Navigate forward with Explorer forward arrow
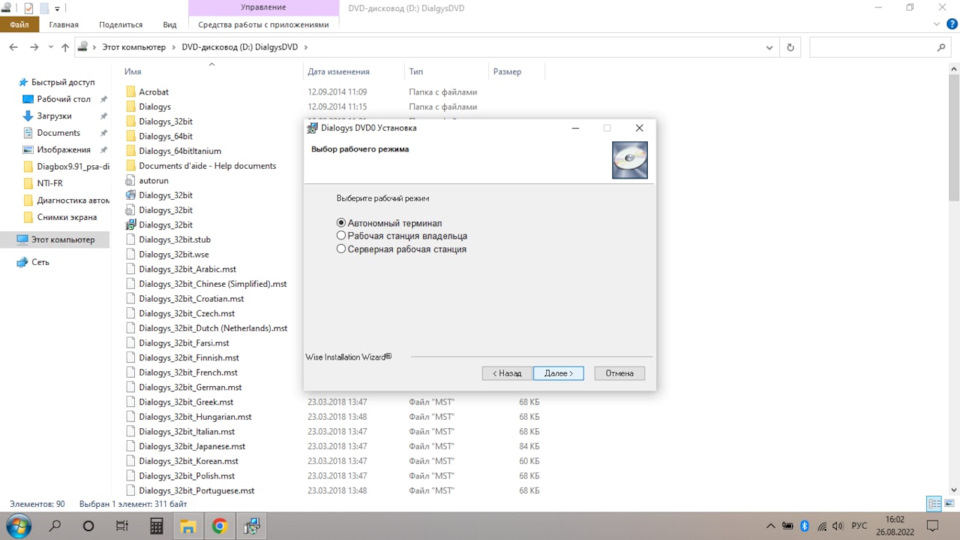 pos(34,47)
